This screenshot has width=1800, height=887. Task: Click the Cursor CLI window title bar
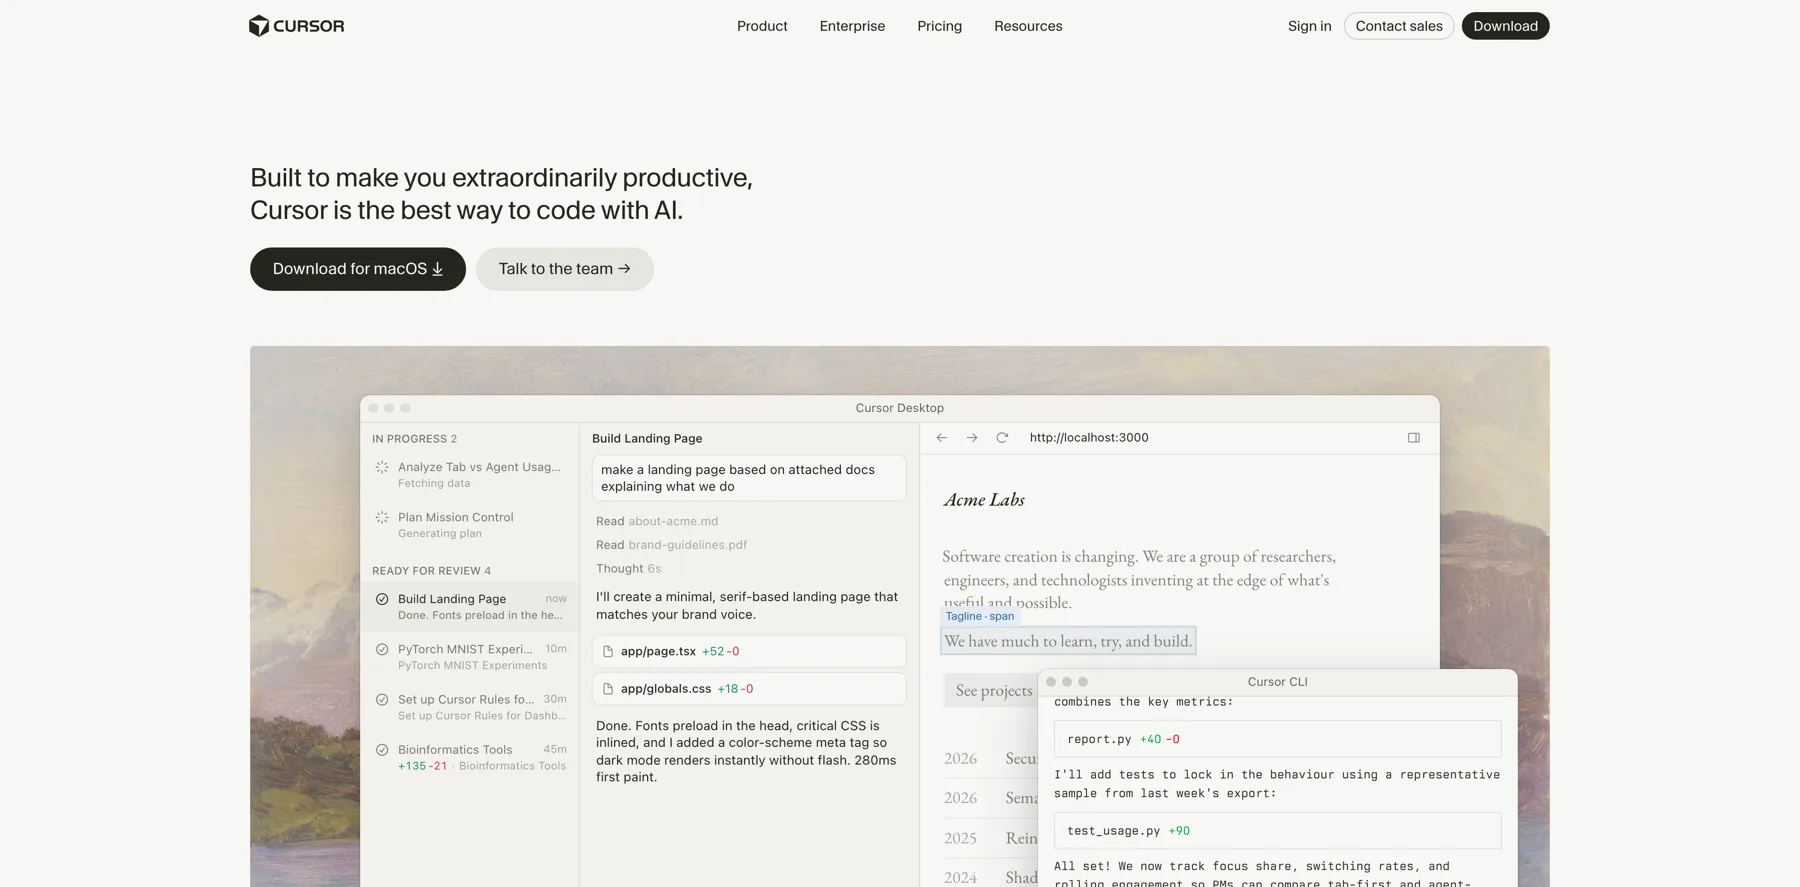[1277, 682]
